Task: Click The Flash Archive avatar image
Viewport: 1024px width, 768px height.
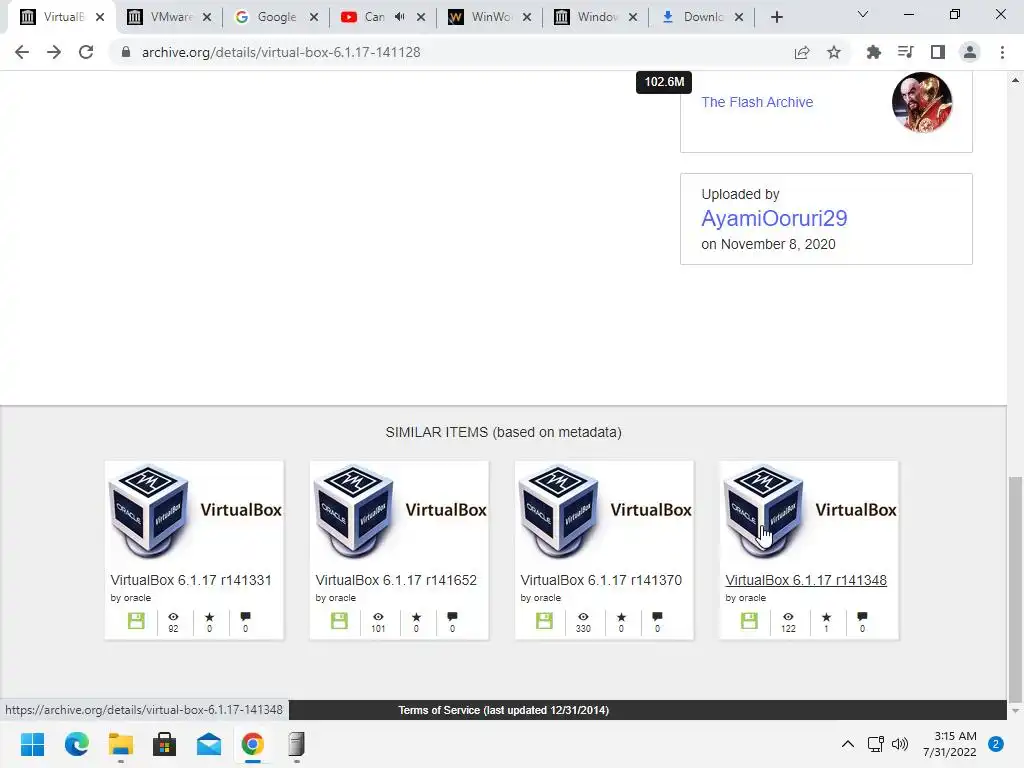Action: pyautogui.click(x=922, y=102)
